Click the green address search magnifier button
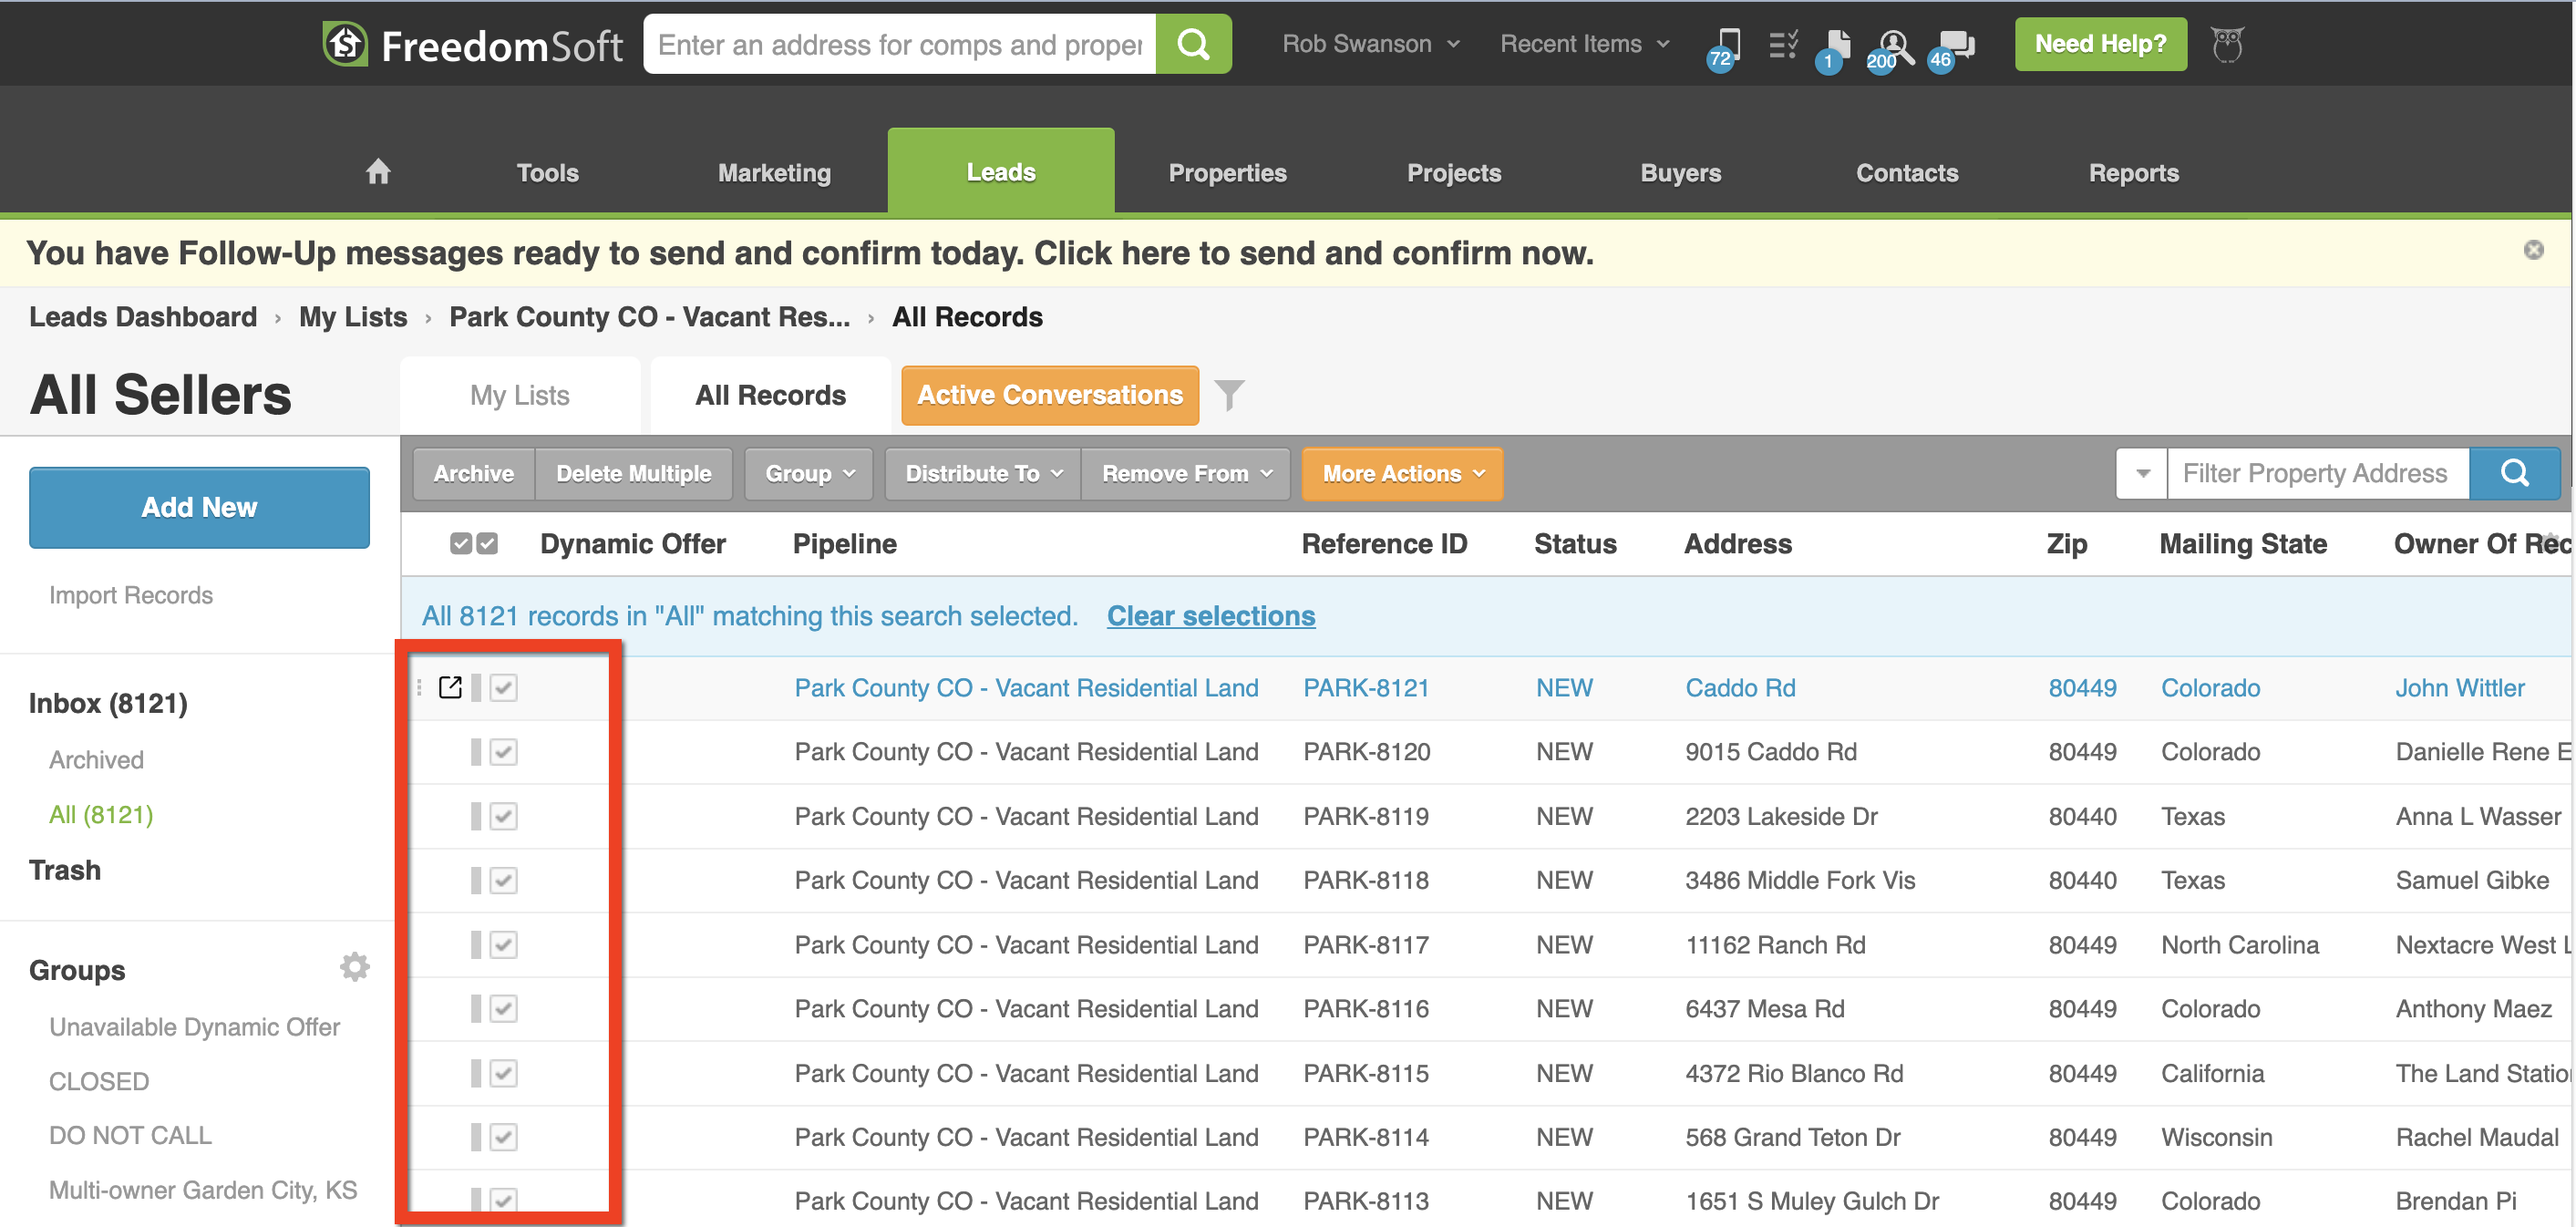 click(x=1193, y=44)
